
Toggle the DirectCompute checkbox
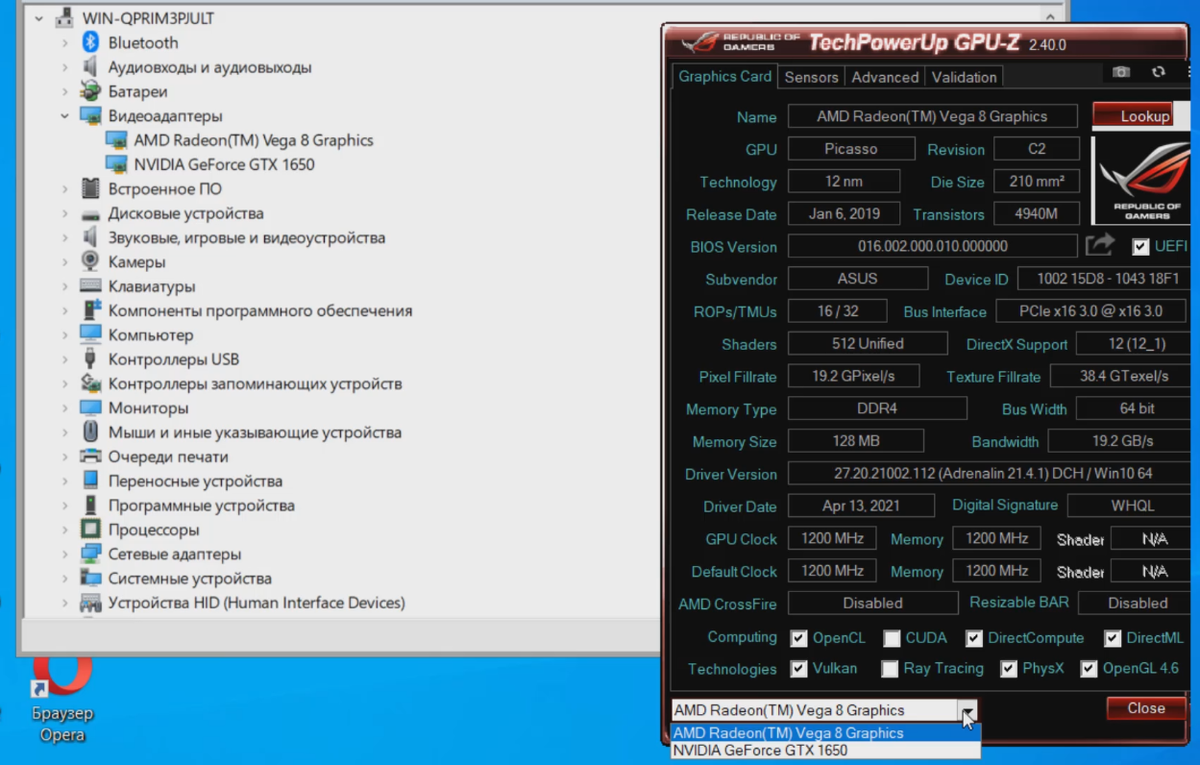[x=974, y=638]
